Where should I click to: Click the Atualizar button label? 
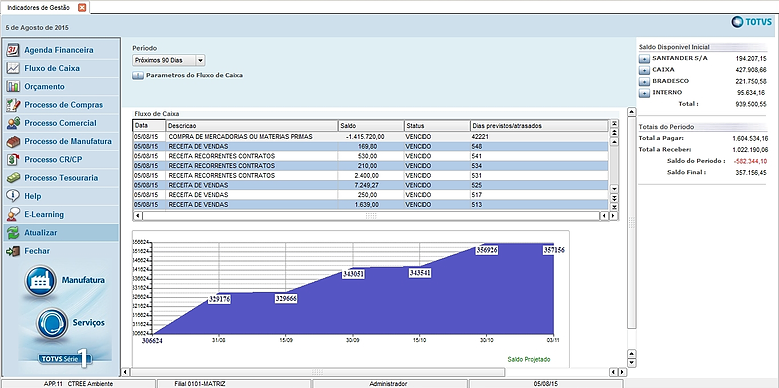click(41, 233)
